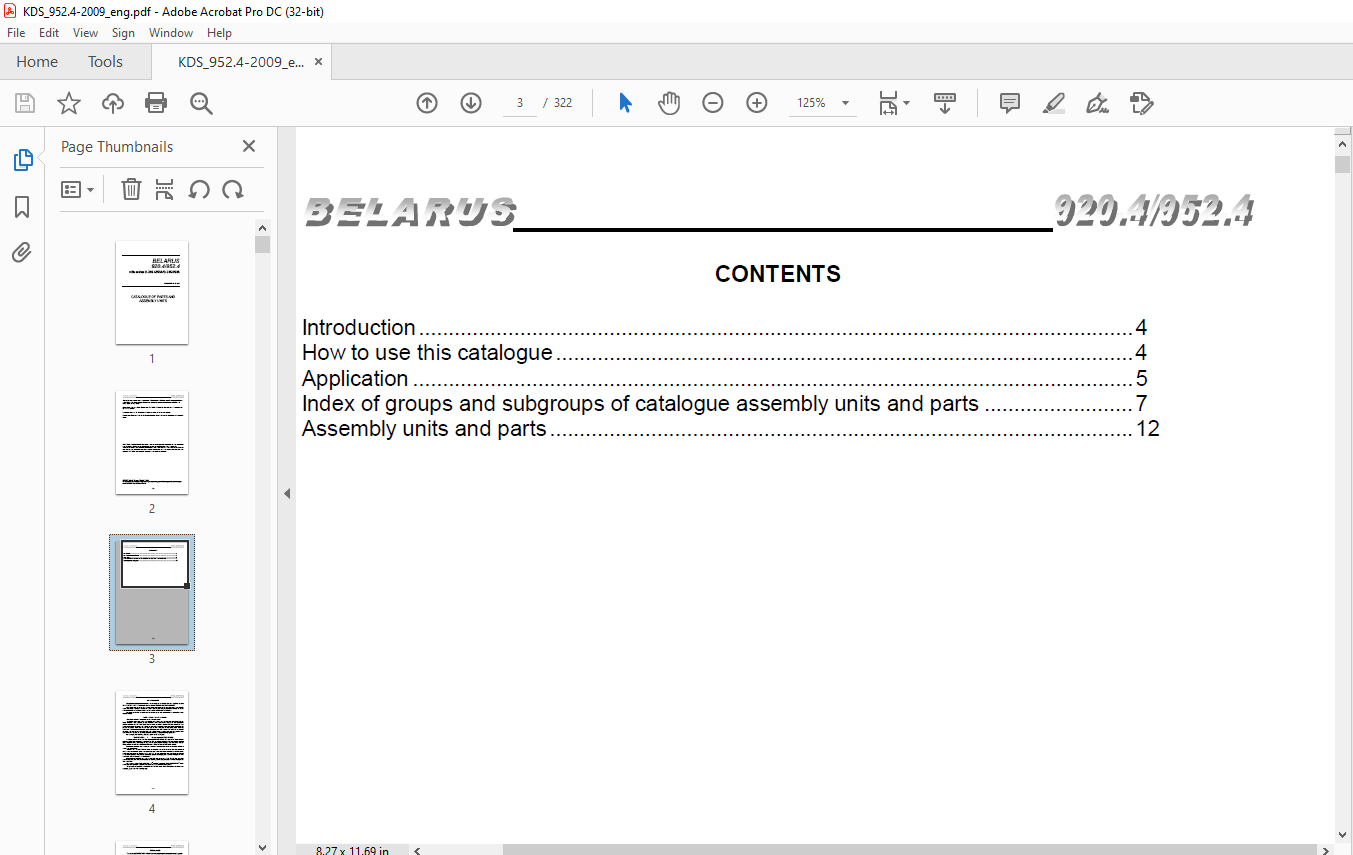This screenshot has height=855, width=1353.
Task: Collapse the navigation pane arrow
Action: tap(287, 493)
